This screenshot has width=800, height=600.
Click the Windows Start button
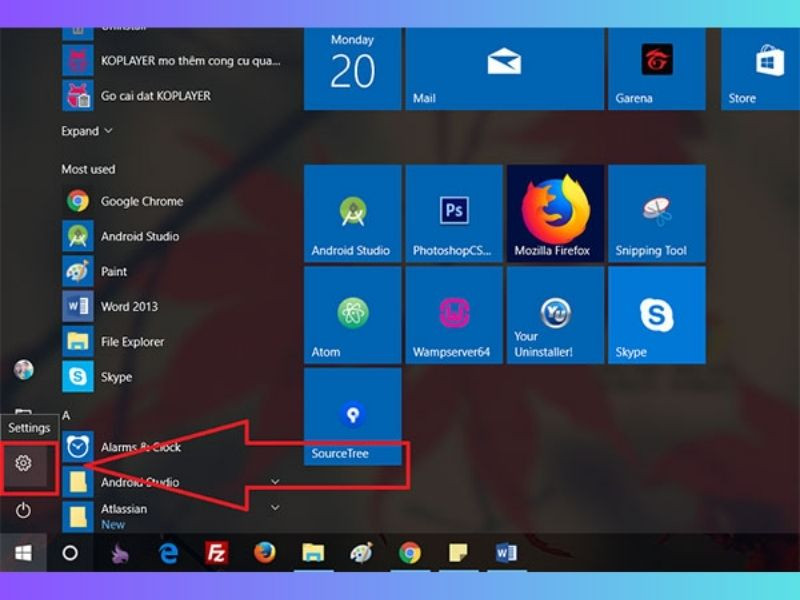click(x=23, y=553)
